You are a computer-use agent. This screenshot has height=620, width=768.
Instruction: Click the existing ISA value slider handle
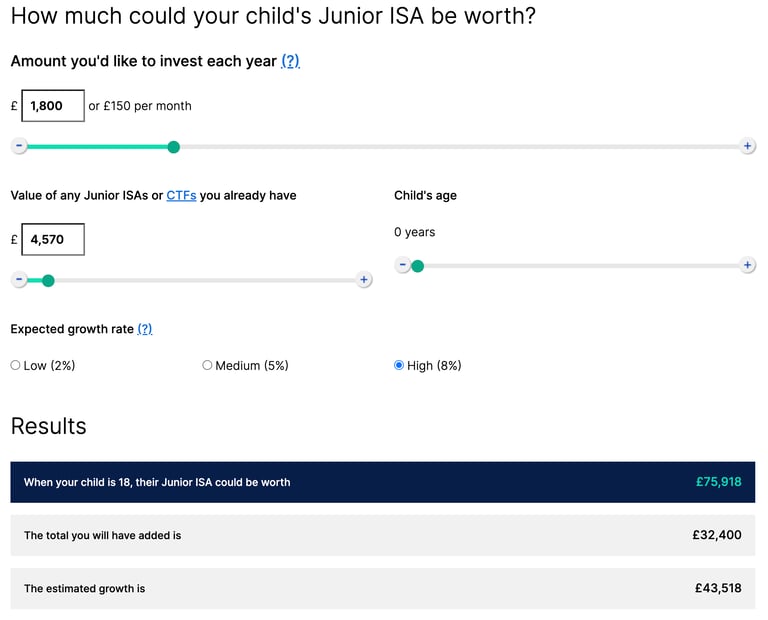pyautogui.click(x=48, y=280)
